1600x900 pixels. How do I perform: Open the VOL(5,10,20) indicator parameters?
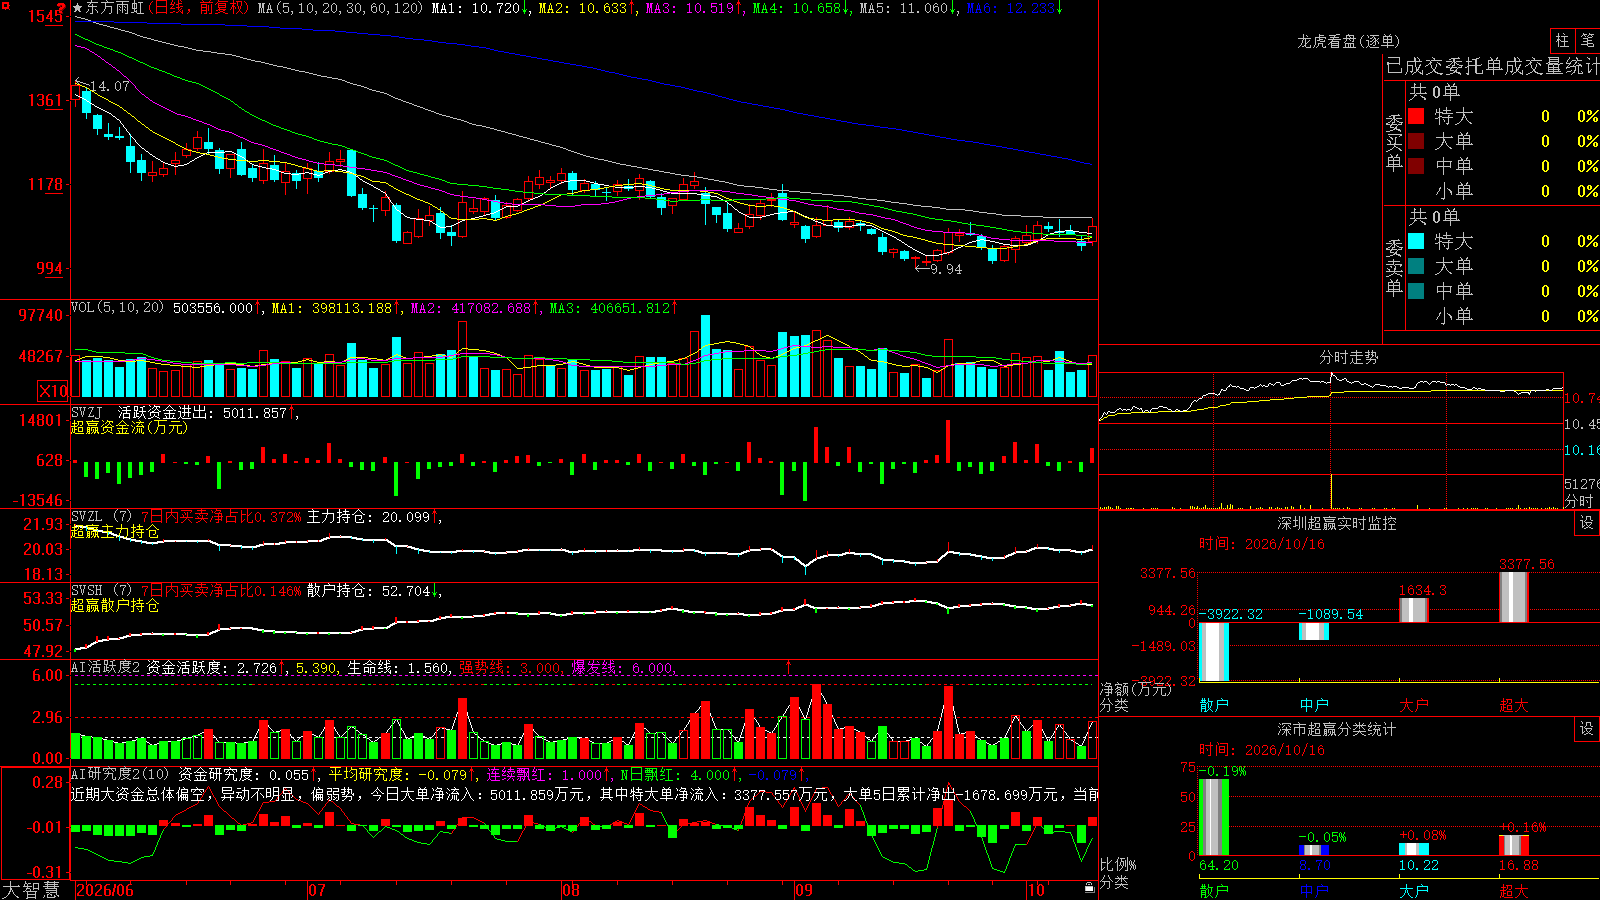pyautogui.click(x=117, y=308)
